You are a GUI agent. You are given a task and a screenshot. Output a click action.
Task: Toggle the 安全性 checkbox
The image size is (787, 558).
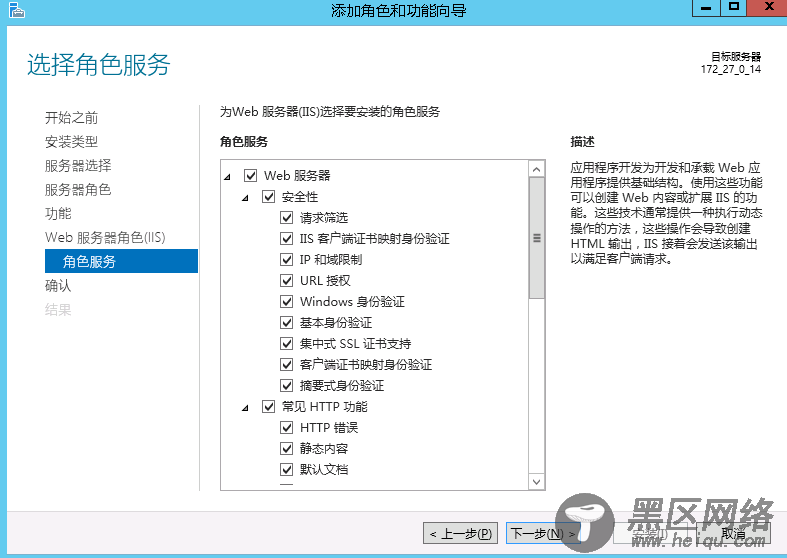tap(269, 197)
